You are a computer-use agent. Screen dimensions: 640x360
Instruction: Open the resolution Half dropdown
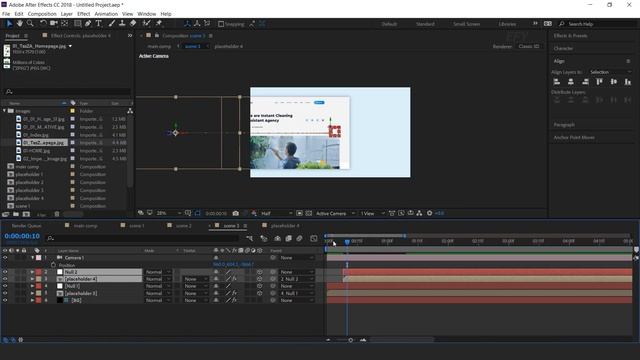tap(277, 213)
